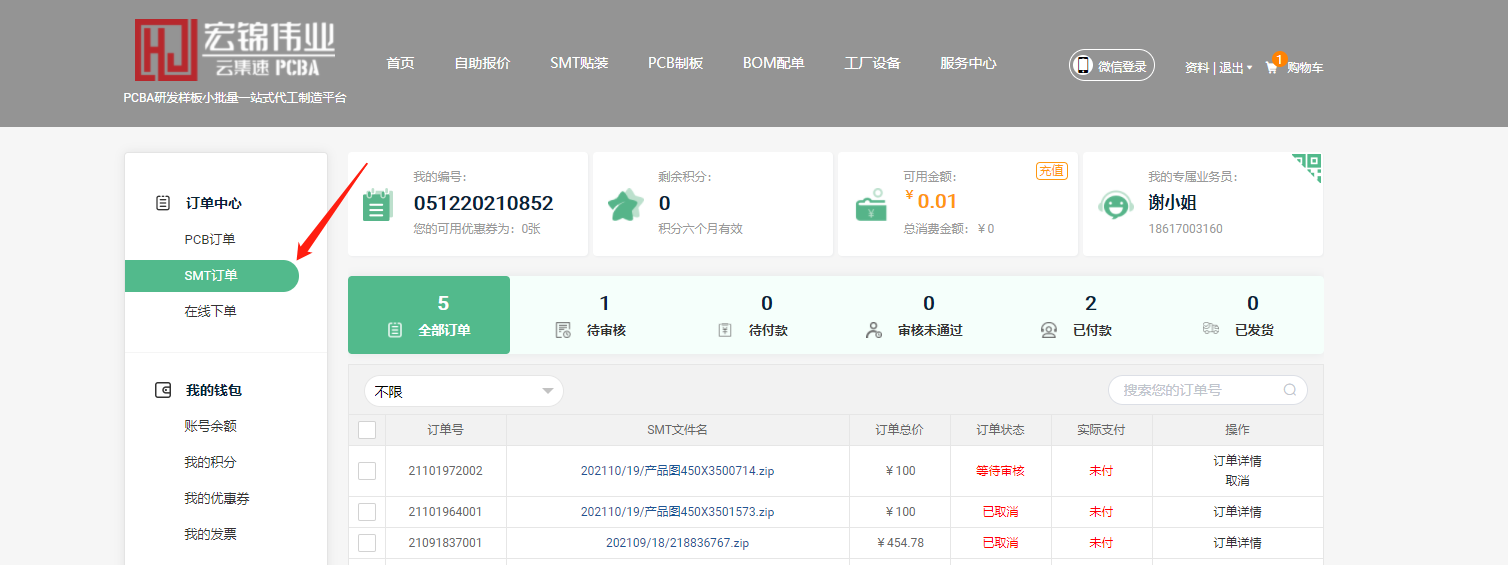Click the shopping cart icon
Screen dimensions: 1508x565
(1272, 67)
